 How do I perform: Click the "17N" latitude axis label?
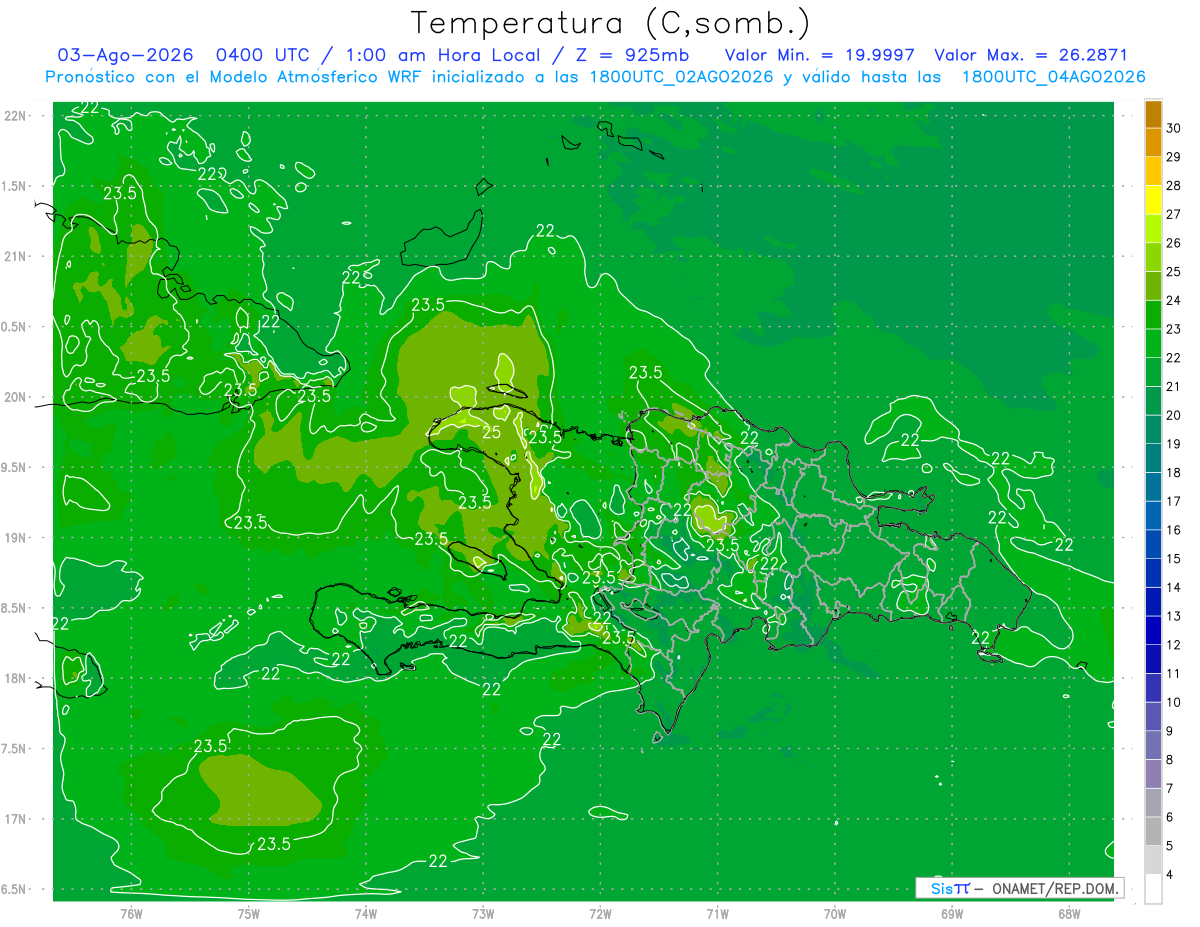[x=15, y=819]
